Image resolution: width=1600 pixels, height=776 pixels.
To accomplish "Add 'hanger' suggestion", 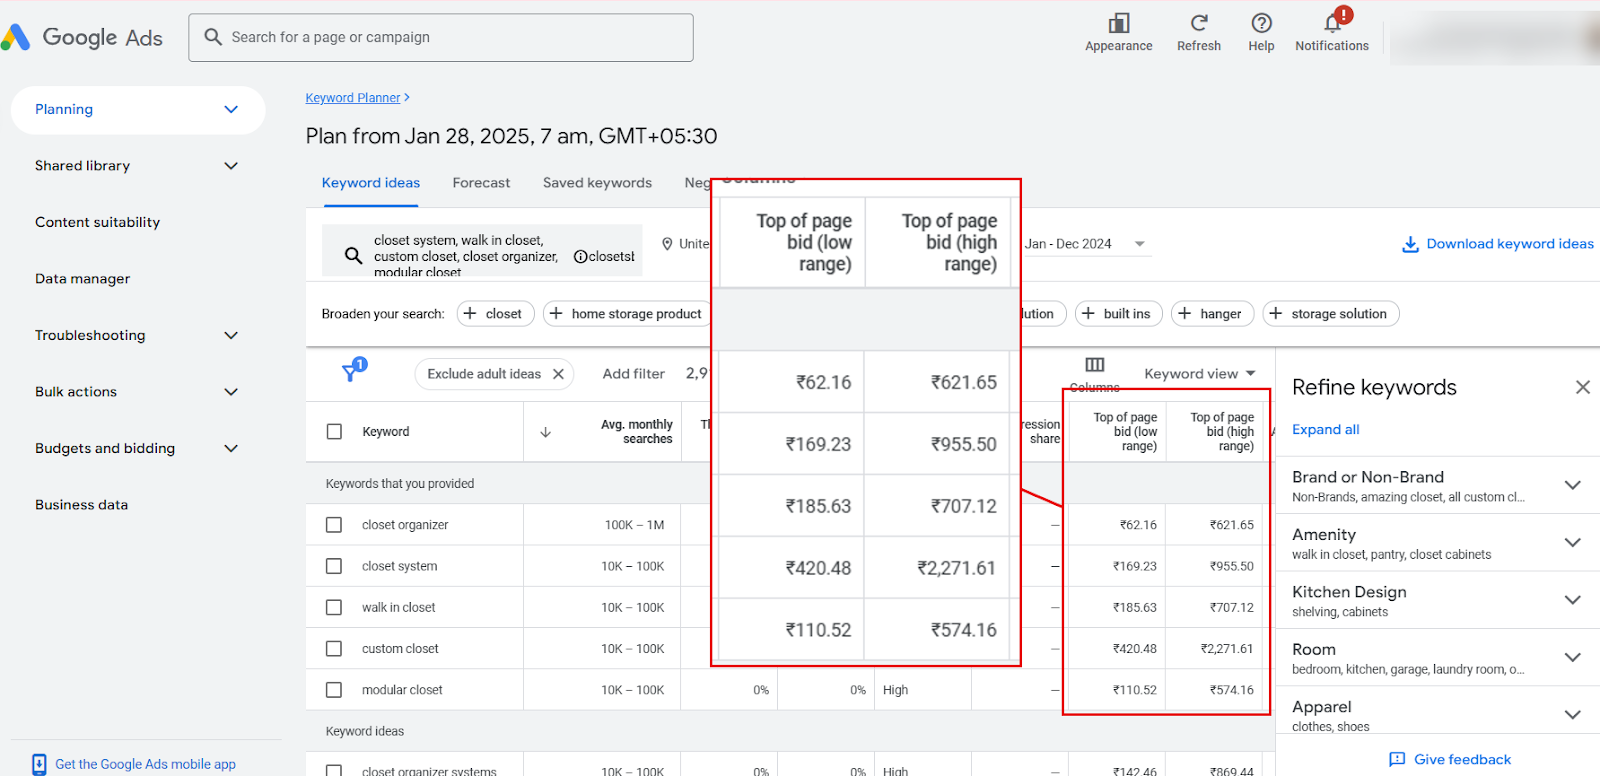I will (x=1211, y=314).
